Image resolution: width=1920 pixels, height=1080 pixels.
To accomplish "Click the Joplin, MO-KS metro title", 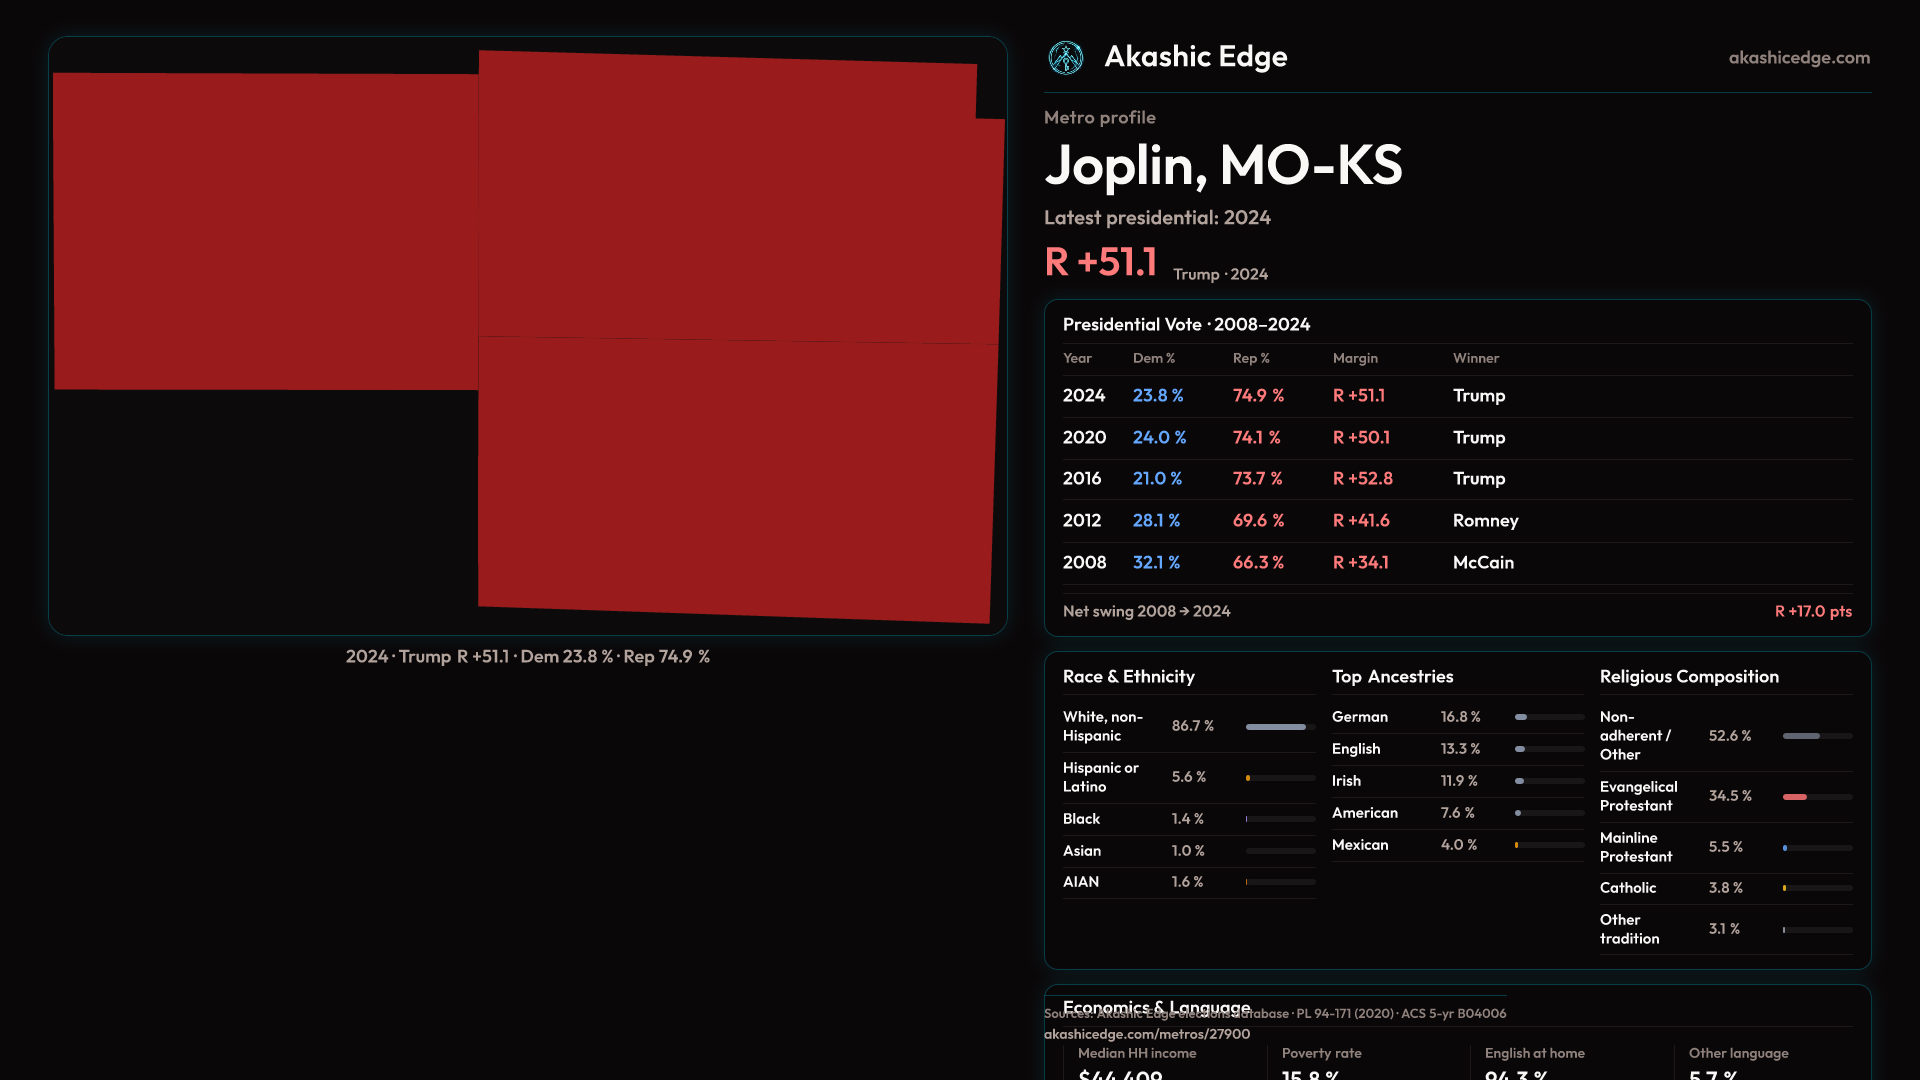I will pos(1222,165).
